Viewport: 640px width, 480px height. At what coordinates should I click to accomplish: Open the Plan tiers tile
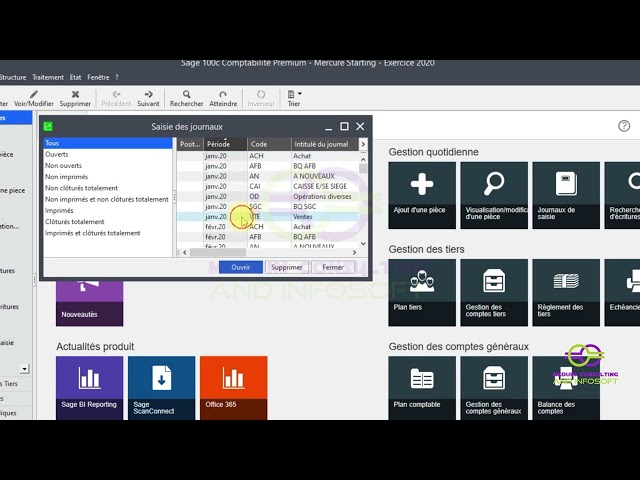(422, 292)
